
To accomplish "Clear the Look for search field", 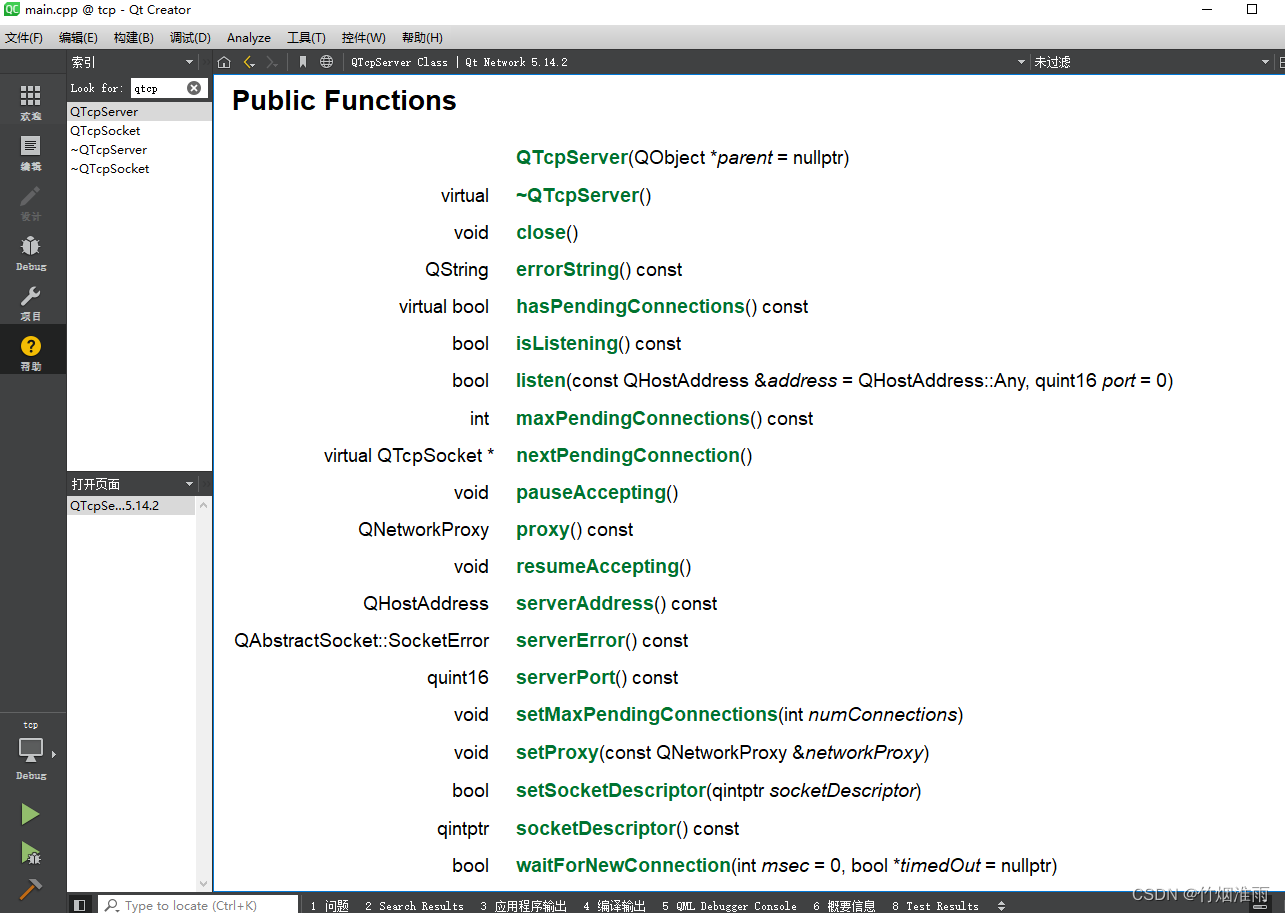I will click(194, 88).
